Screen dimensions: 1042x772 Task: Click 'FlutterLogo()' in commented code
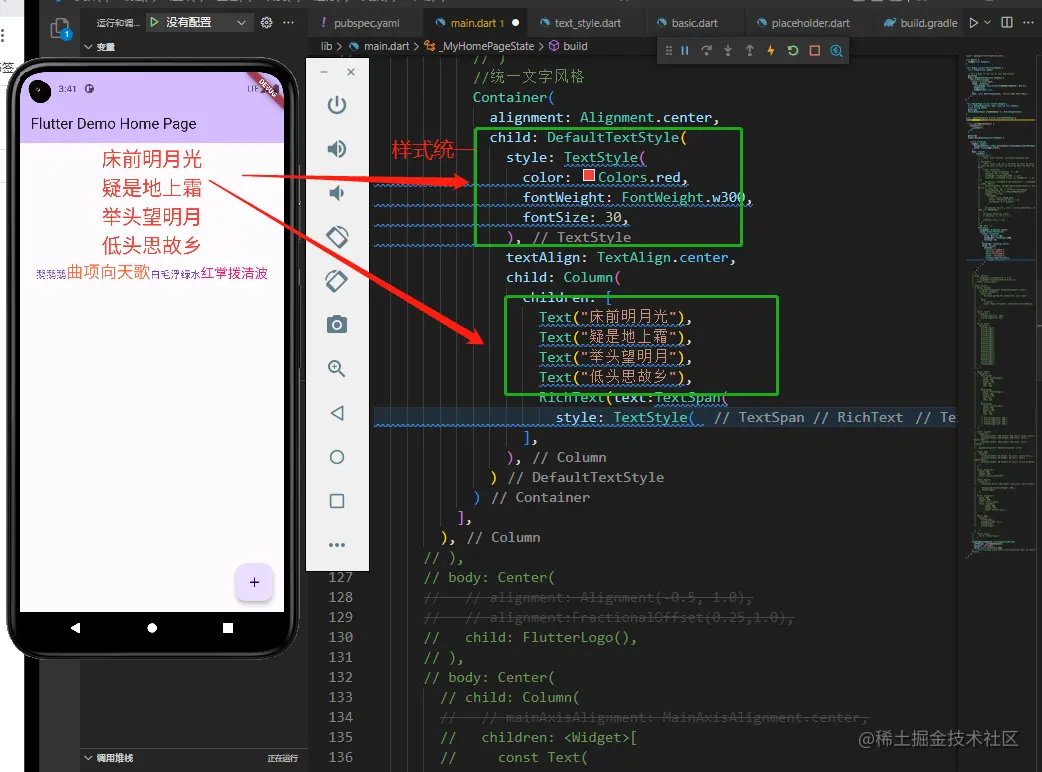click(575, 637)
